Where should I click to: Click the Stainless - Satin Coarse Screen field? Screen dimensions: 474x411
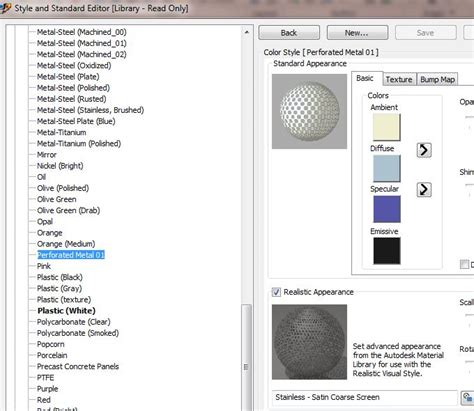[365, 397]
